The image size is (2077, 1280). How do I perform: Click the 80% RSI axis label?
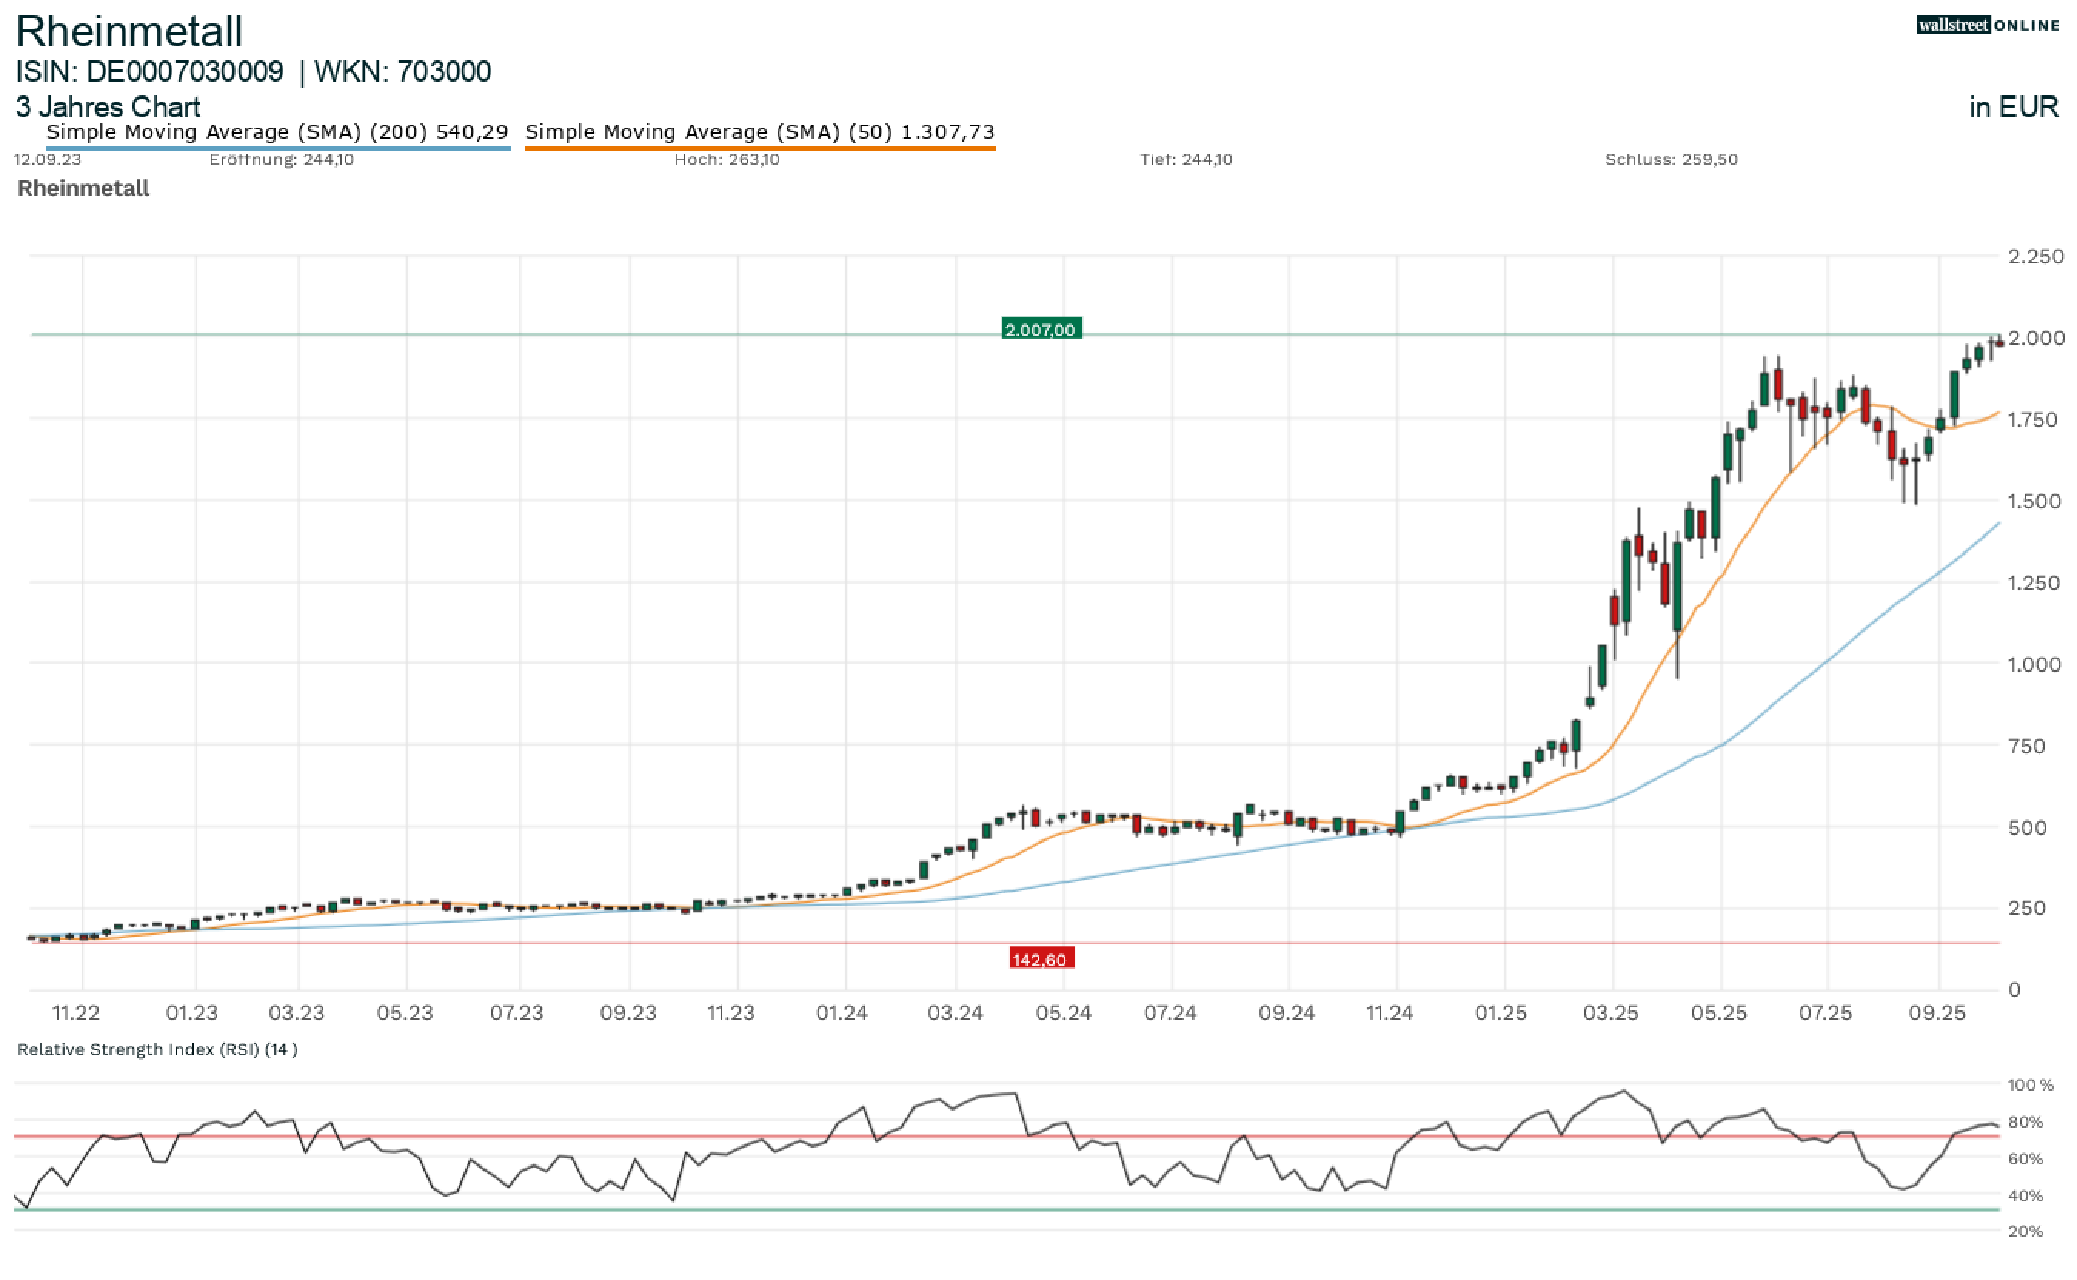(x=2025, y=1122)
